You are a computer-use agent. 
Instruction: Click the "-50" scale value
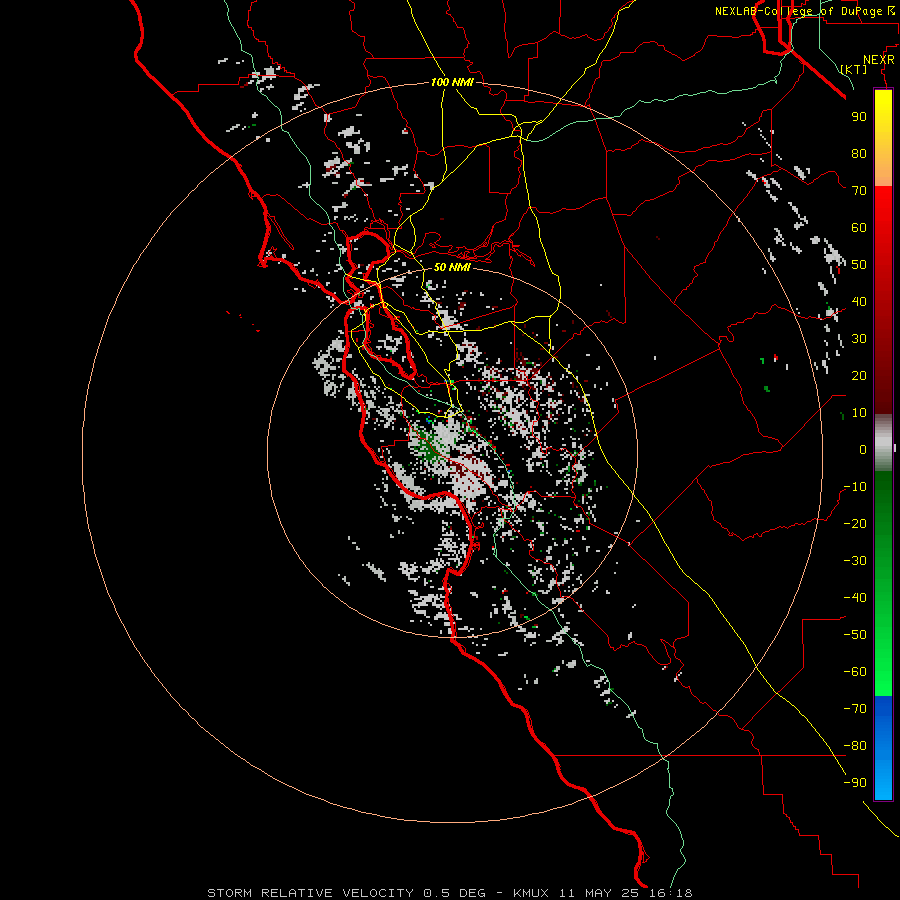pyautogui.click(x=855, y=635)
